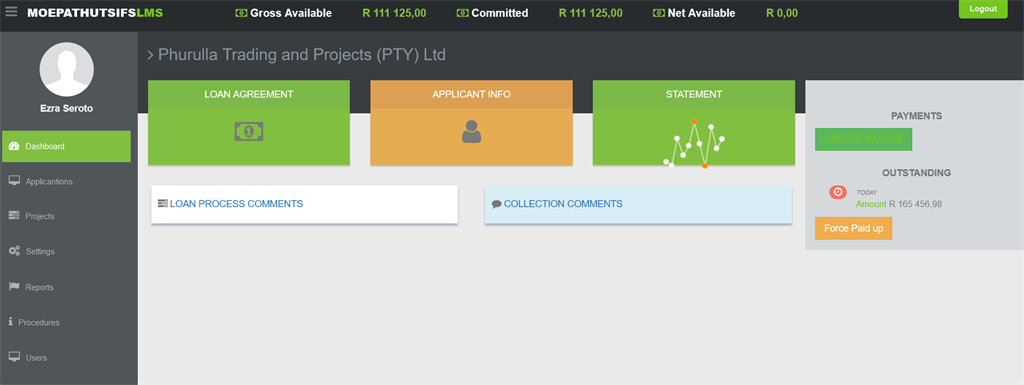Click the Net Available cash icon
Viewport: 1024px width, 385px height.
click(x=658, y=13)
